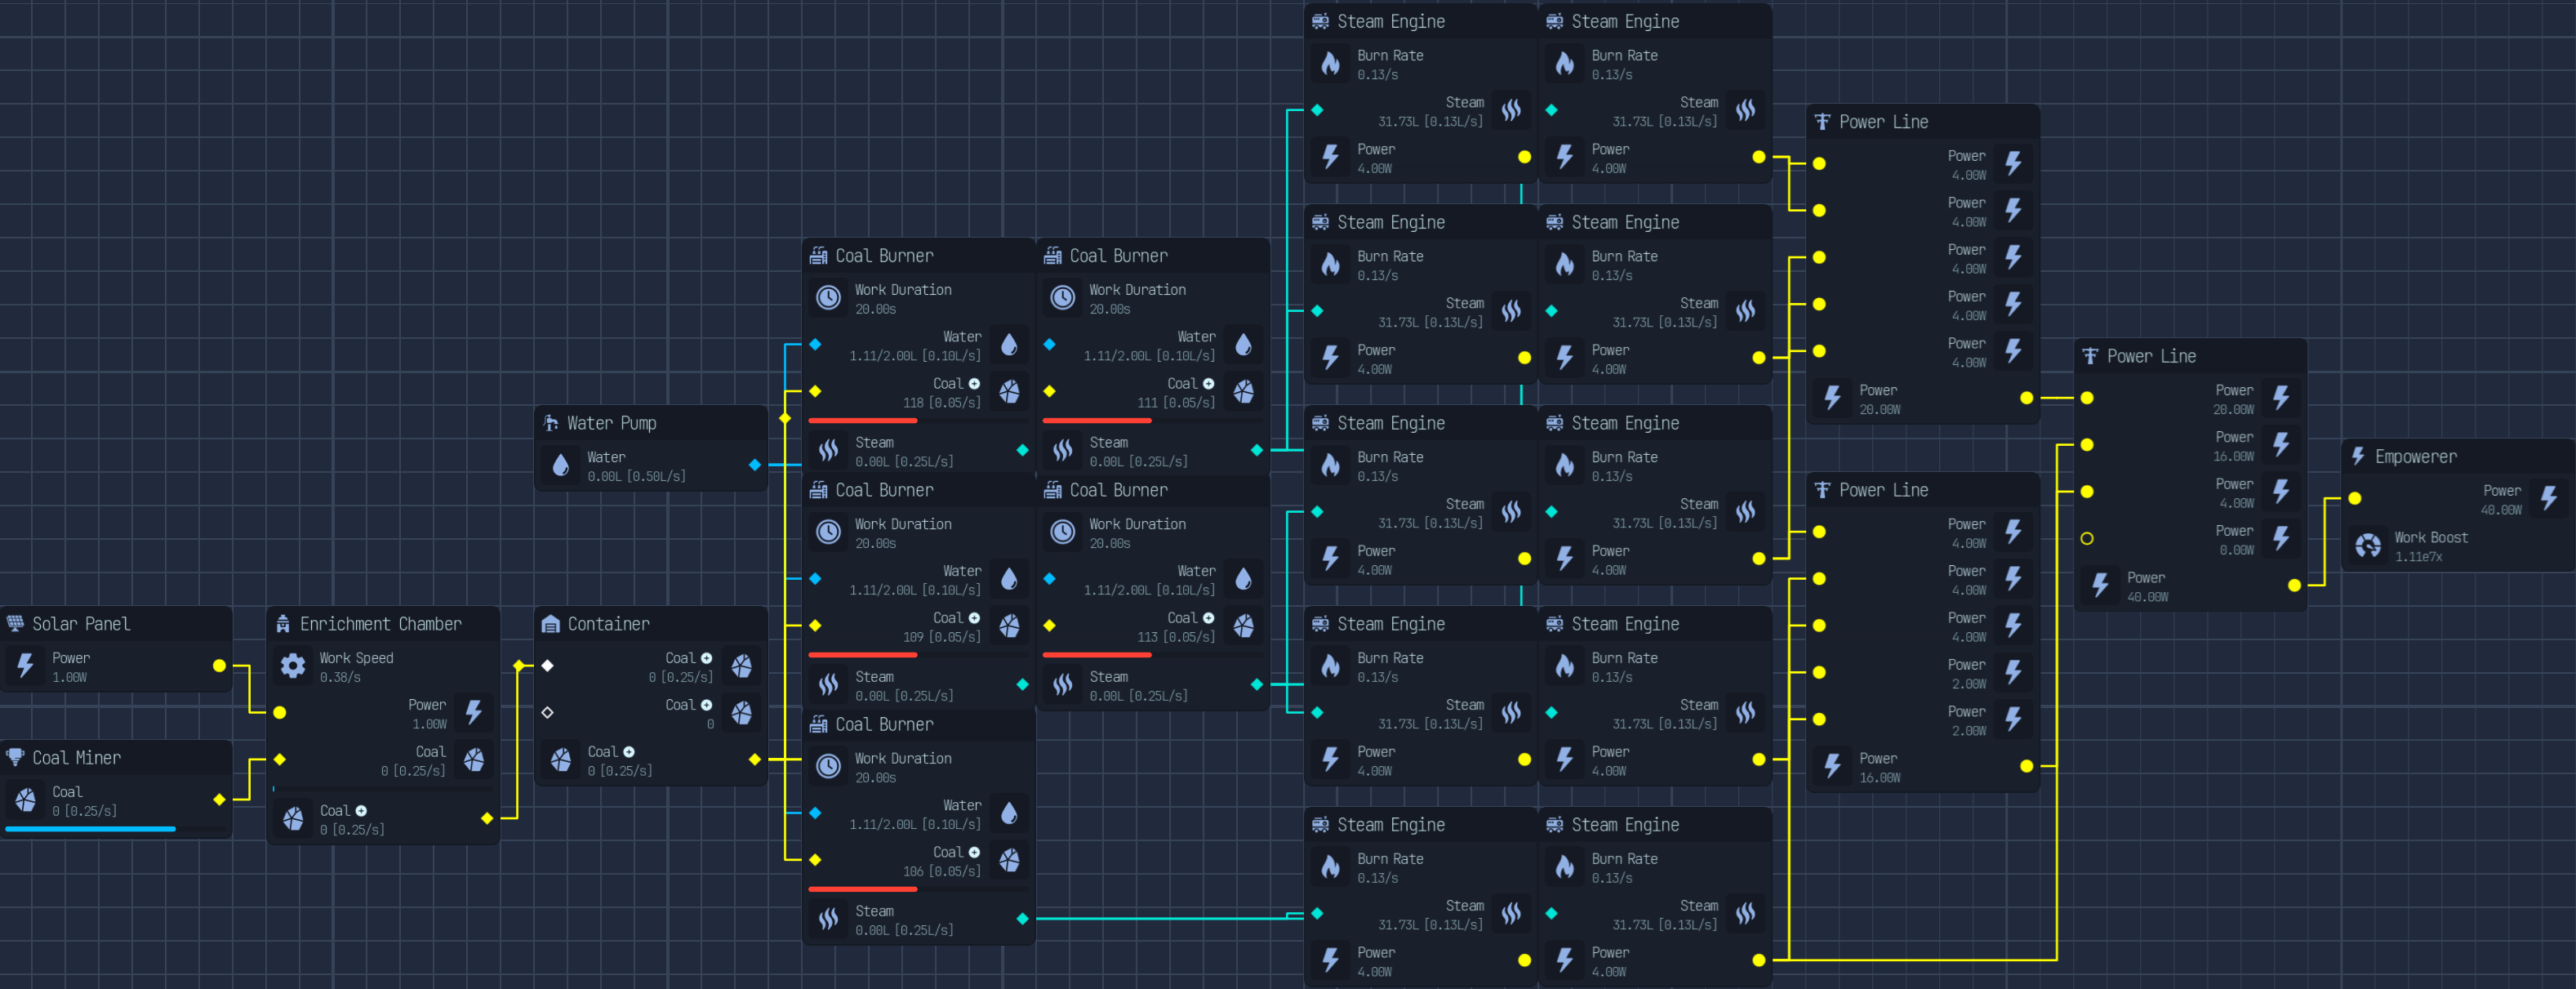Select the Water Pump node title

[611, 423]
